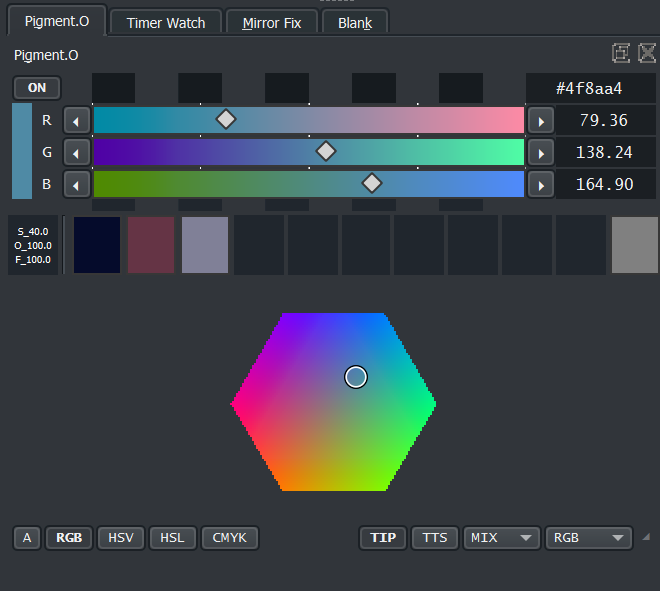Switch to the Timer Watch tab
Image resolution: width=660 pixels, height=591 pixels.
166,22
